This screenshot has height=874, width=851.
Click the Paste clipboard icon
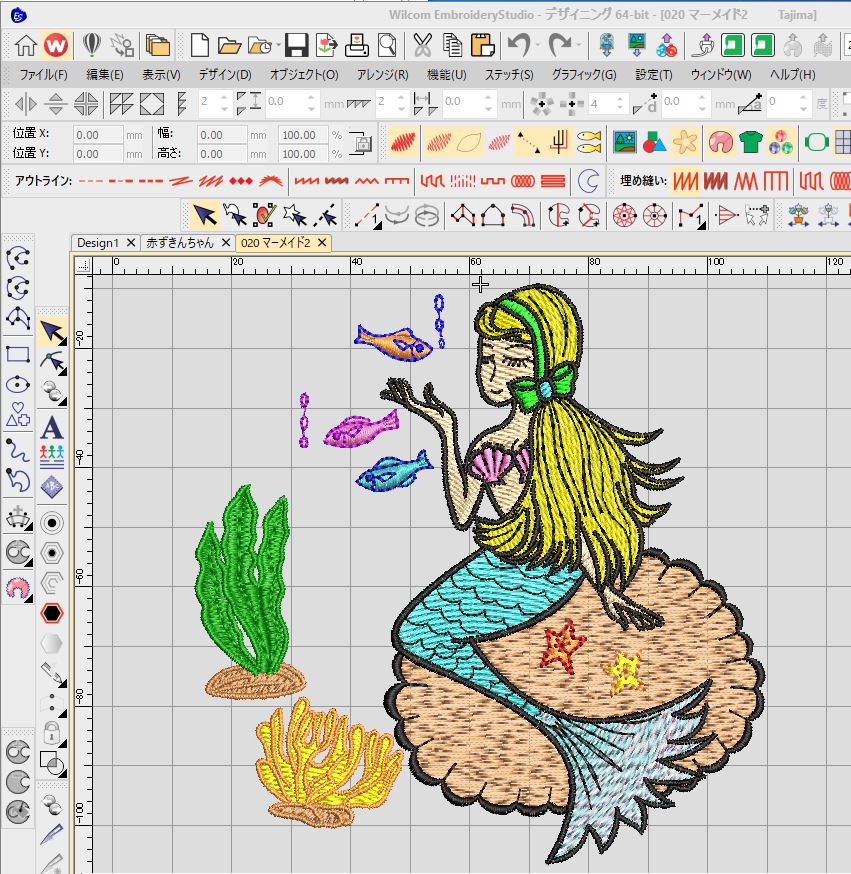(482, 45)
